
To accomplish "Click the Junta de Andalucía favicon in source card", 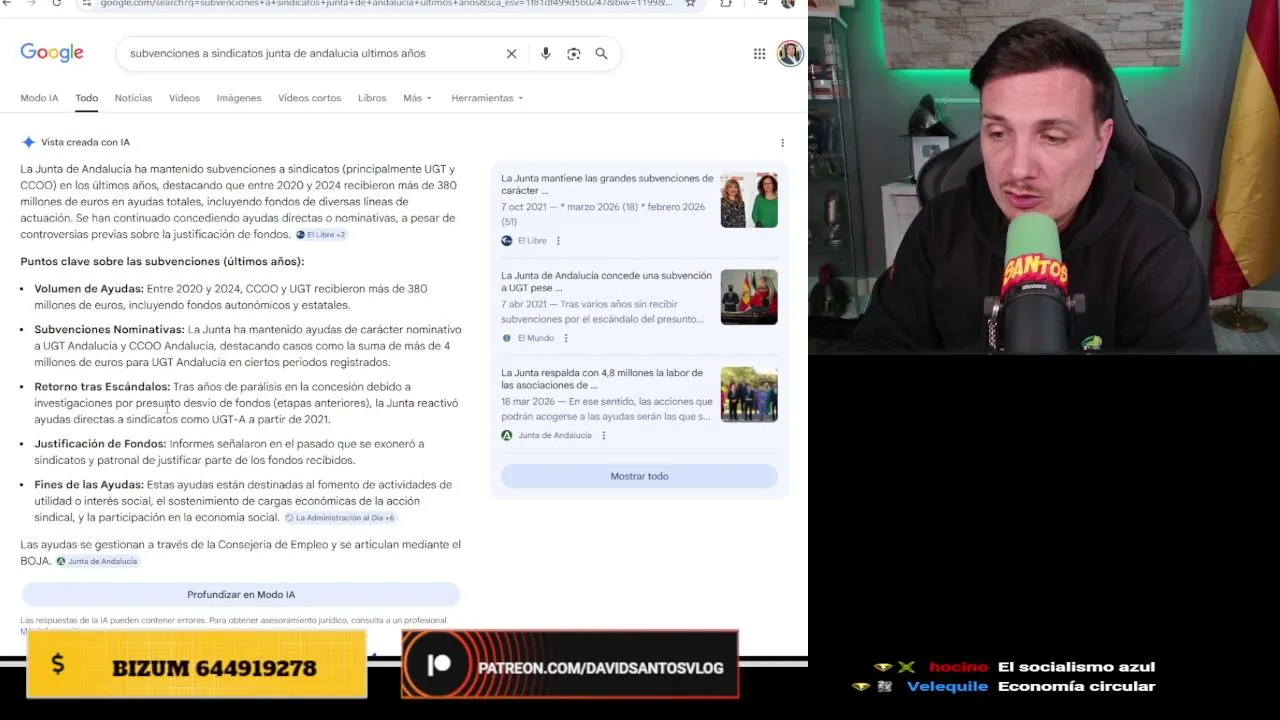I will [x=507, y=435].
